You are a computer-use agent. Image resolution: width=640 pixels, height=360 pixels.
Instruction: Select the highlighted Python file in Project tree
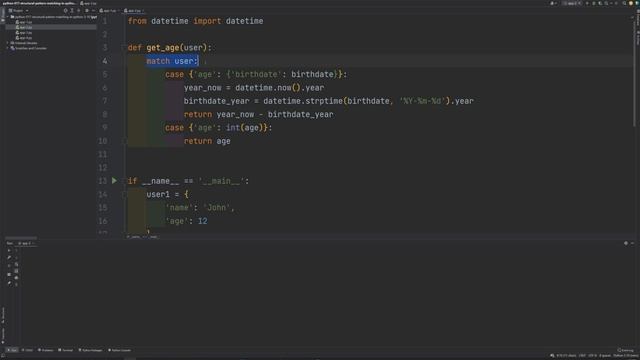pyautogui.click(x=24, y=27)
